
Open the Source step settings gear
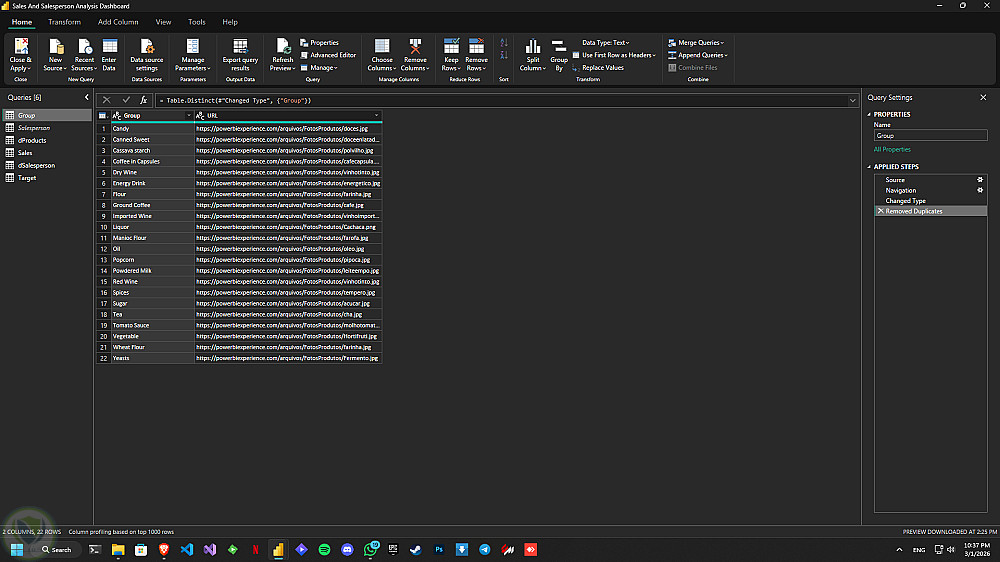tap(980, 180)
